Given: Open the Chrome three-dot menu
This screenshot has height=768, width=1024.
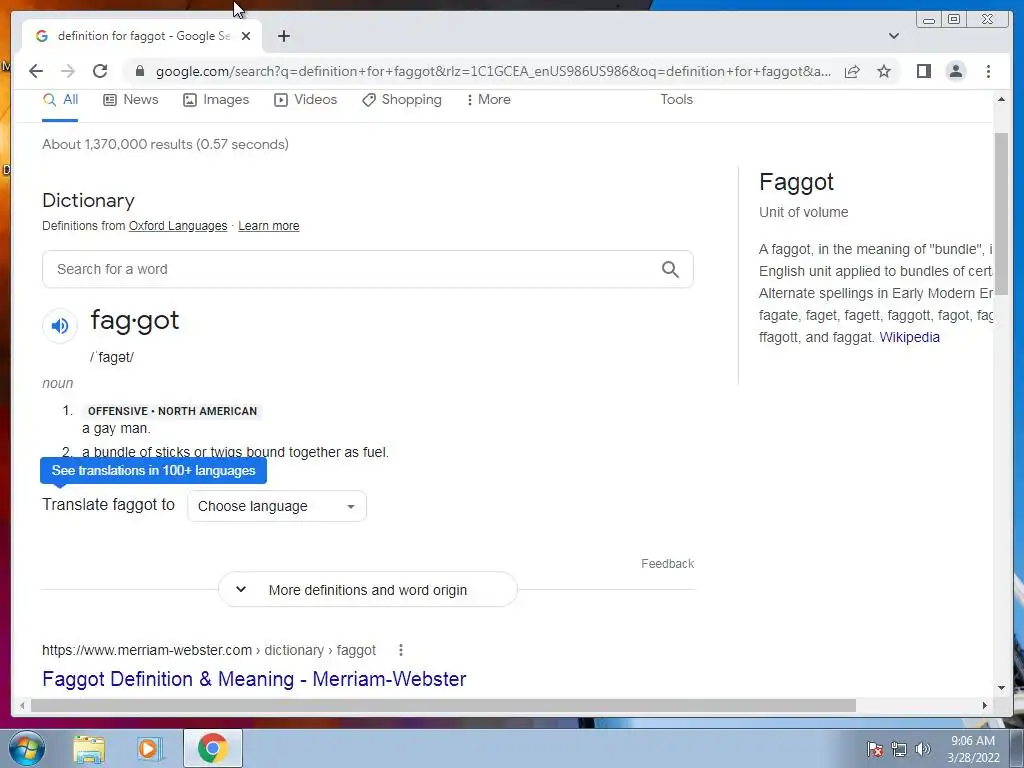Looking at the screenshot, I should [988, 71].
